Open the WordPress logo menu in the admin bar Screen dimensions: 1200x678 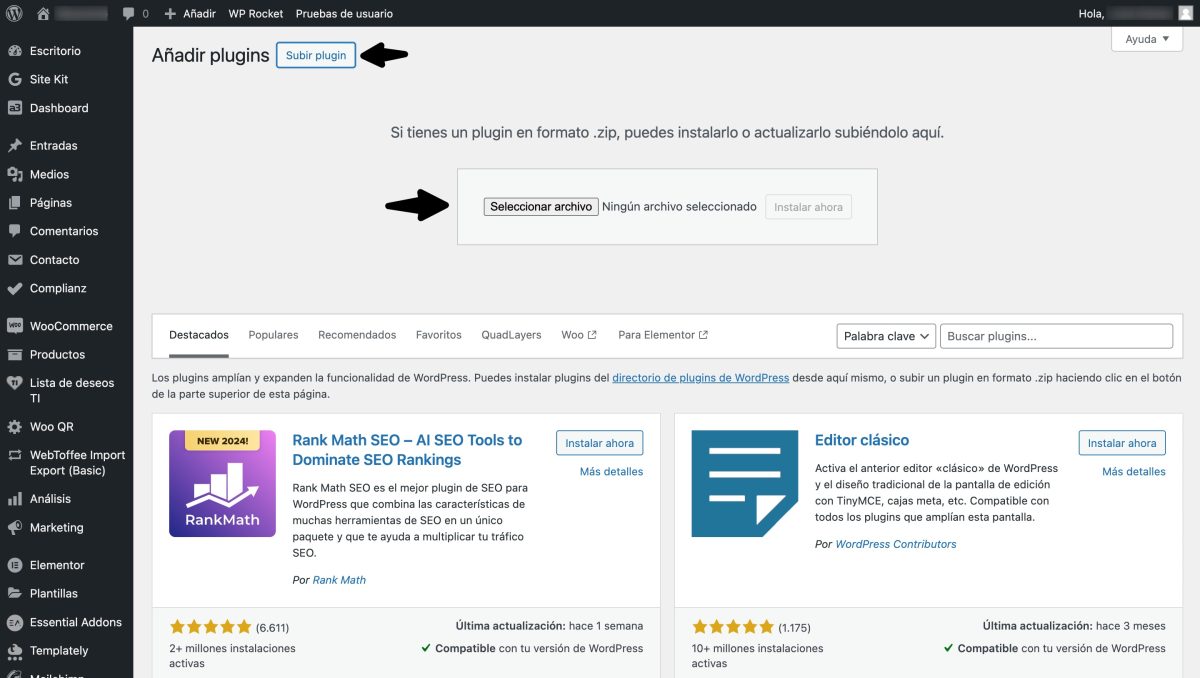(x=12, y=13)
